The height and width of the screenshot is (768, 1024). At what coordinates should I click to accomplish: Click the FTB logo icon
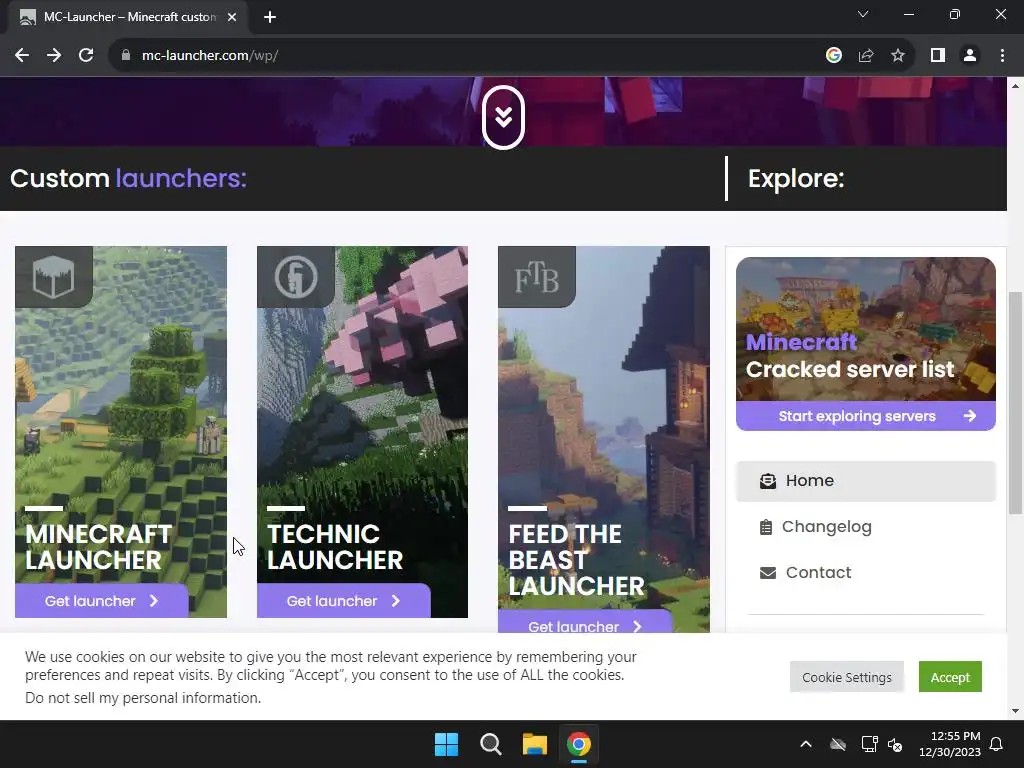(x=537, y=276)
